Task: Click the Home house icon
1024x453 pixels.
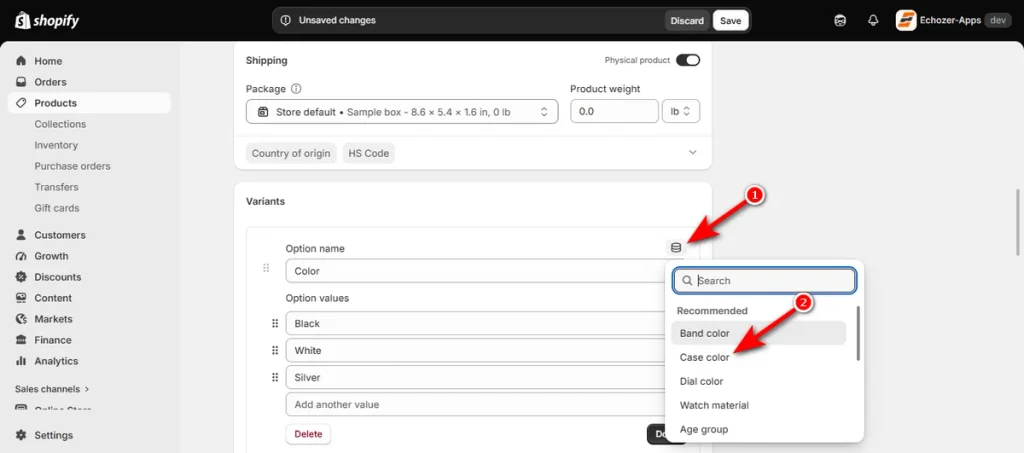Action: pos(22,61)
